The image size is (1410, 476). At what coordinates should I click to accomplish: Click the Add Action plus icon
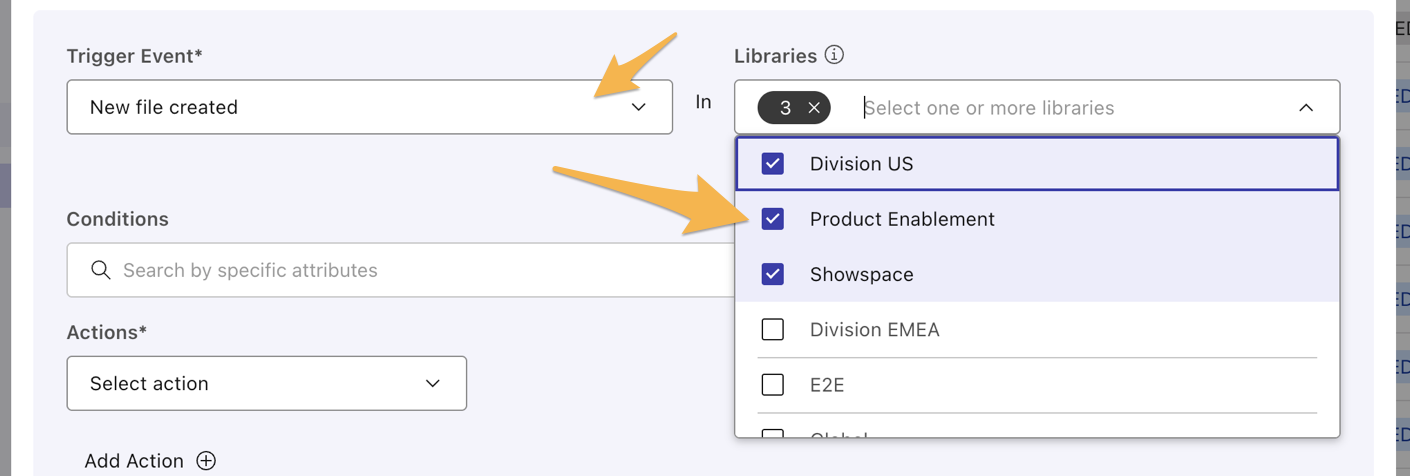[206, 461]
